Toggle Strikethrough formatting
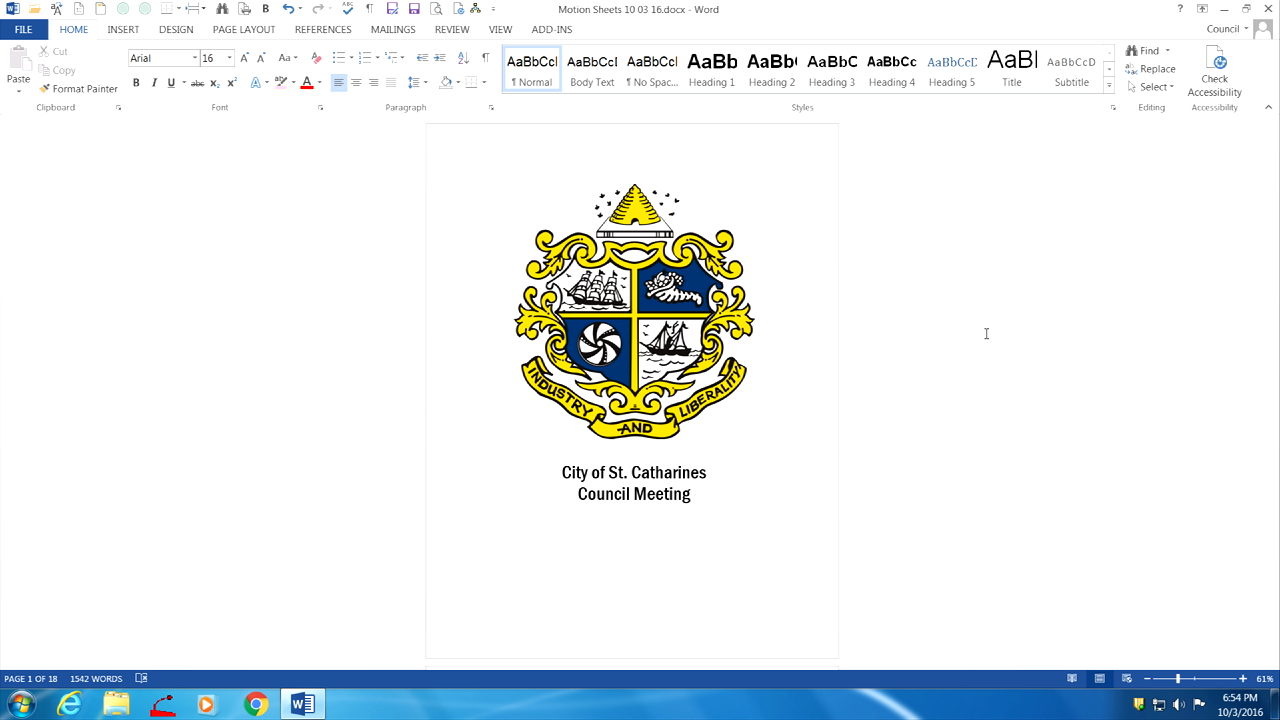The height and width of the screenshot is (720, 1280). (x=197, y=83)
